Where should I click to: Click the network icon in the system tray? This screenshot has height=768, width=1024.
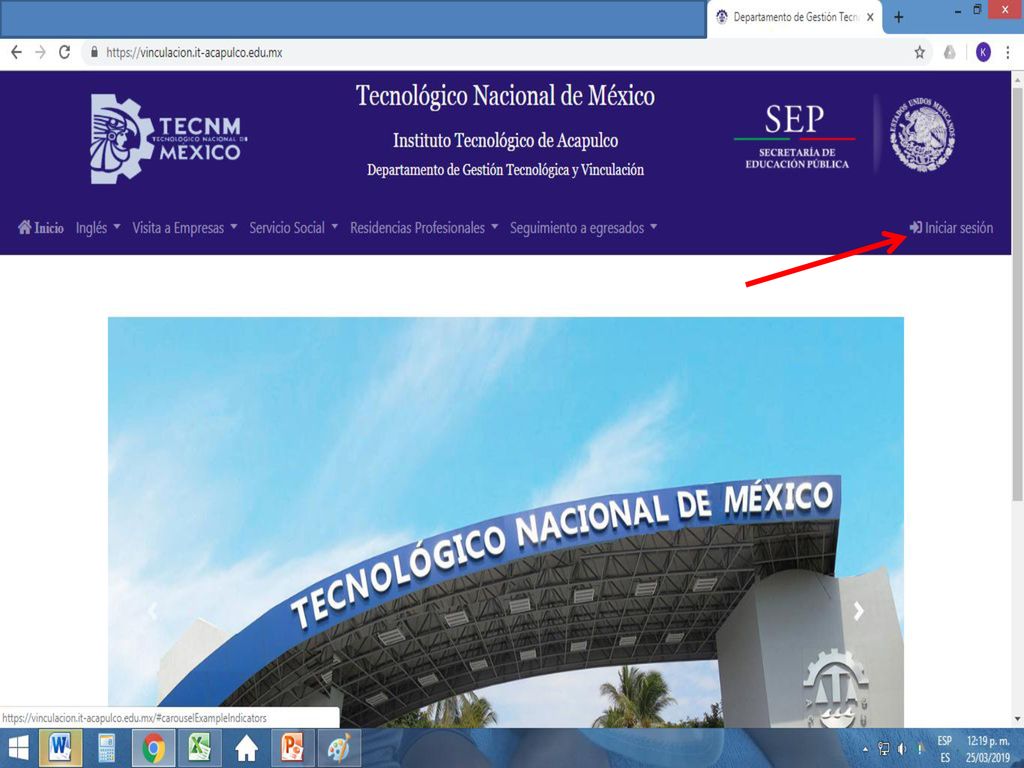[884, 749]
